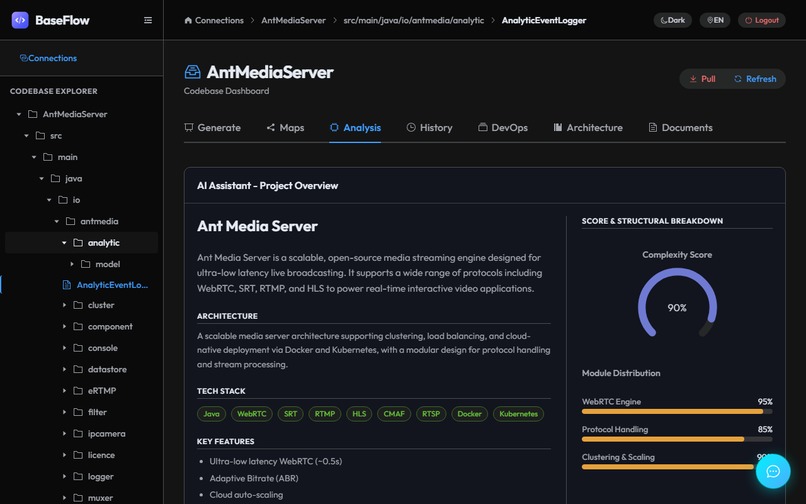Go to AntMediaServer breadcrumb
Image resolution: width=806 pixels, height=504 pixels.
pyautogui.click(x=294, y=21)
